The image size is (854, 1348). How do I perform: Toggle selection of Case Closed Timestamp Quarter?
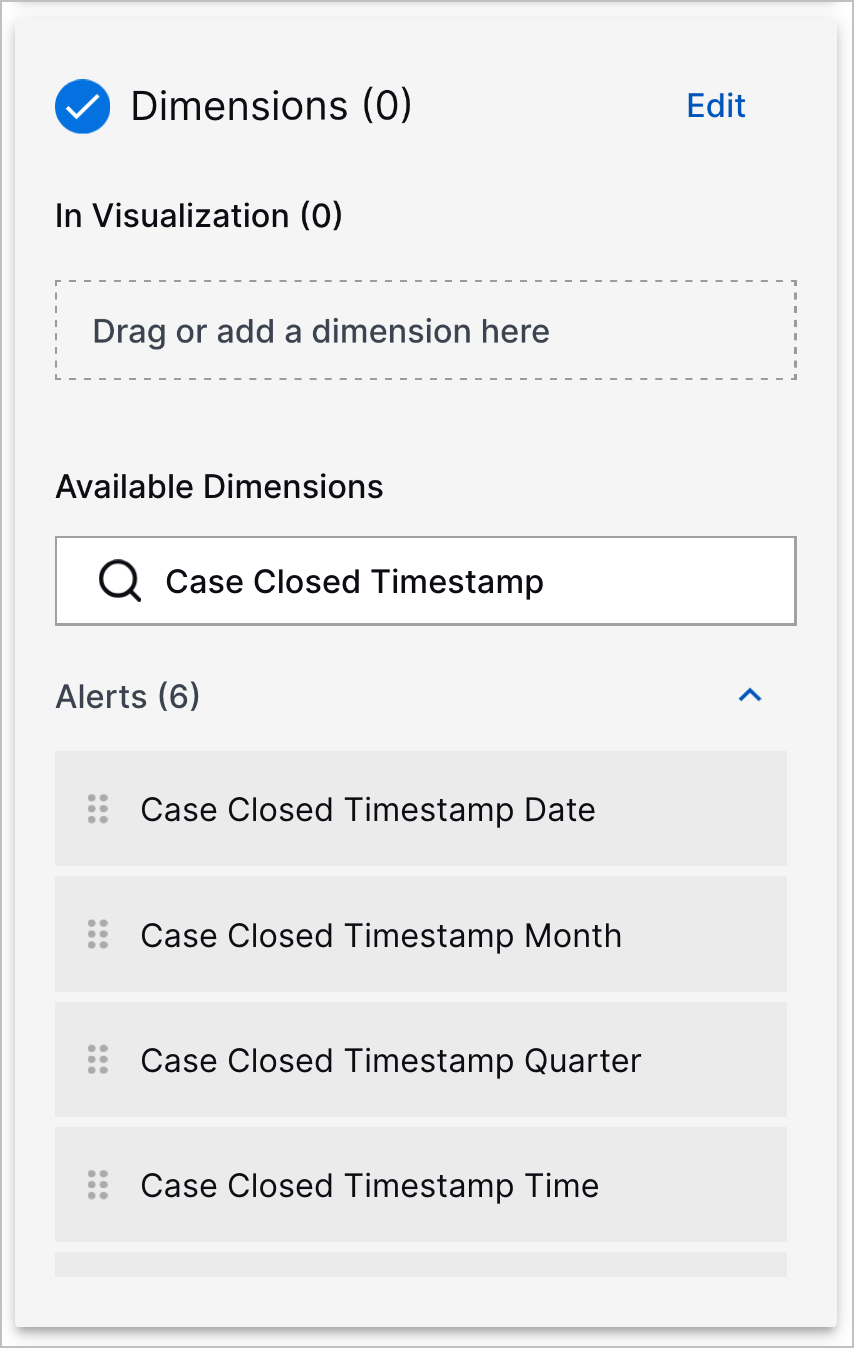tap(391, 1060)
